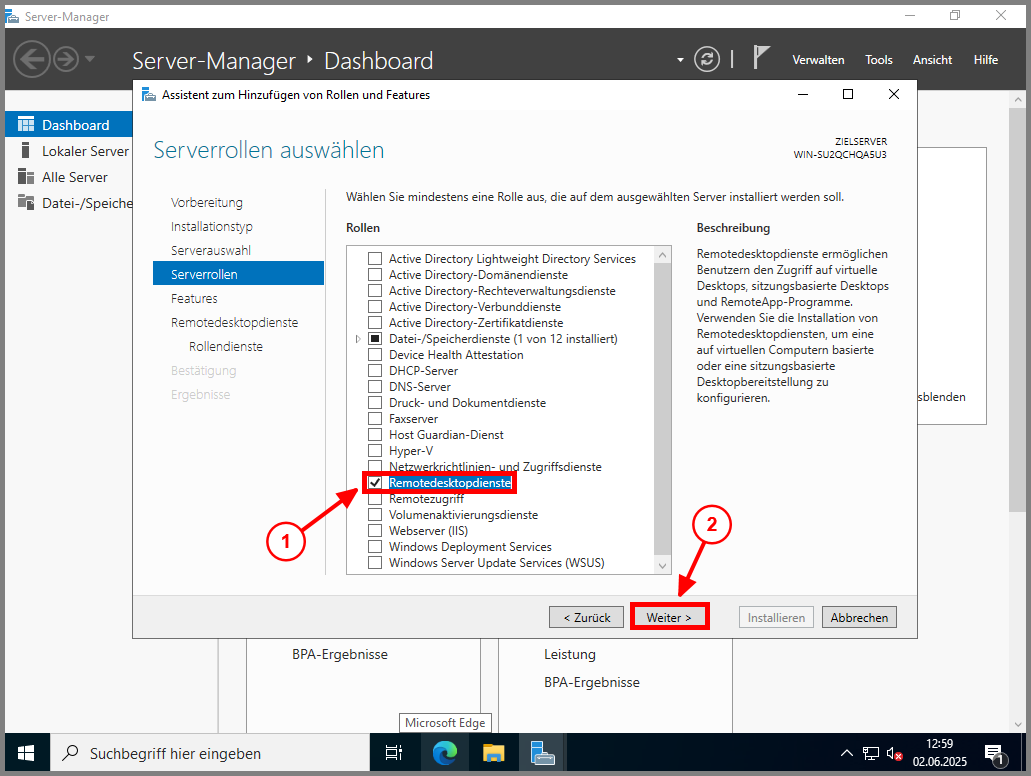Open Microsoft Edge from the taskbar

(444, 752)
